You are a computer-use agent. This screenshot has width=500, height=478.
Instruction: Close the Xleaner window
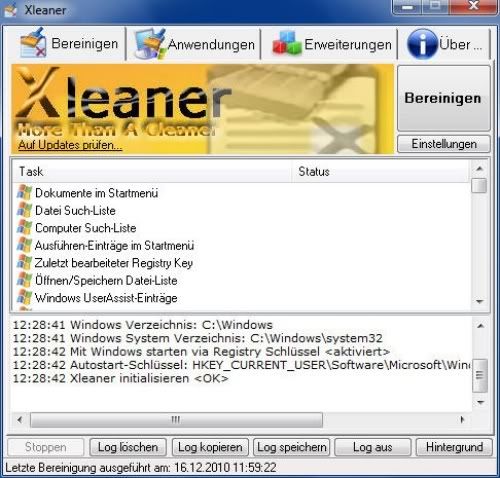coord(473,7)
